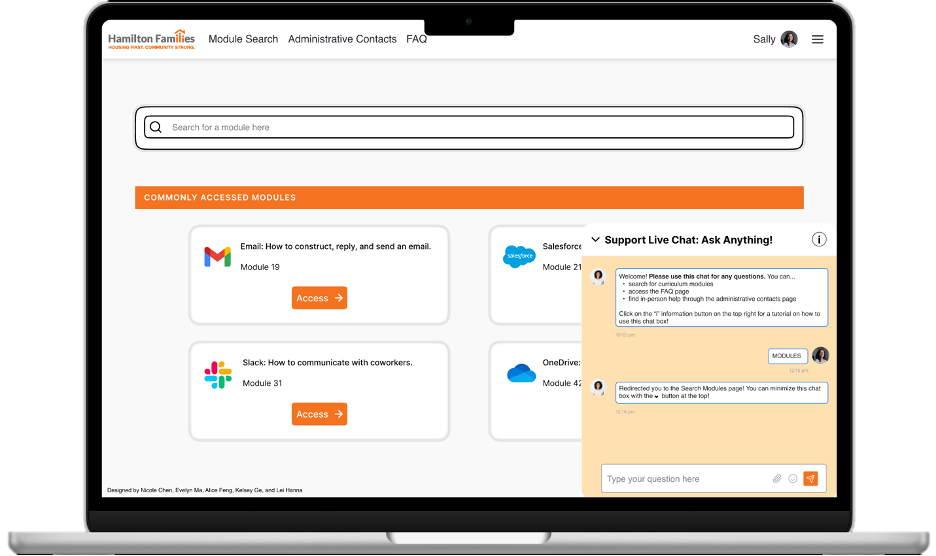
Task: Click the 'Email: How to construct' title
Action: coord(335,246)
